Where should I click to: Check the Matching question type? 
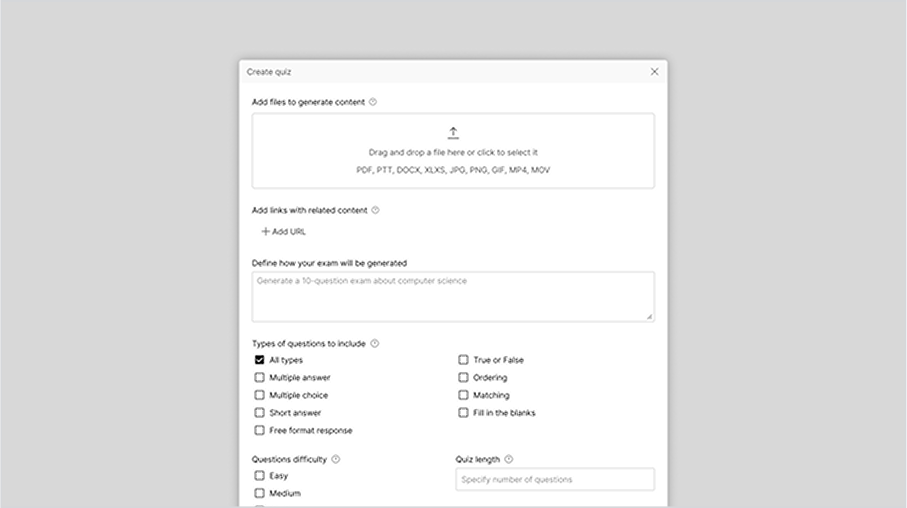coord(463,395)
